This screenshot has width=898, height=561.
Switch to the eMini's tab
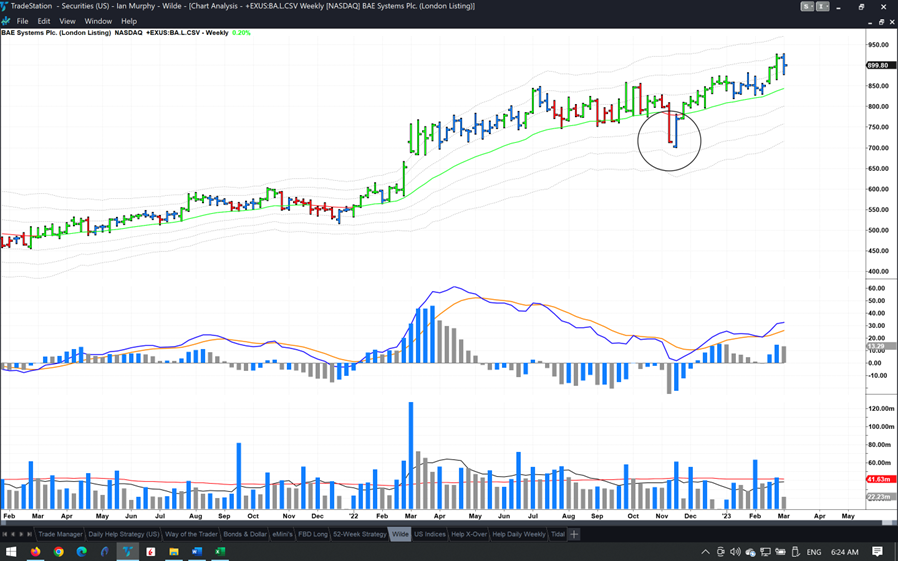coord(282,534)
